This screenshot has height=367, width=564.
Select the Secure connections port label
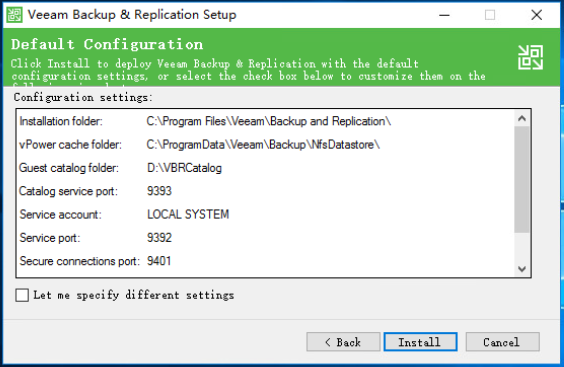(x=79, y=261)
